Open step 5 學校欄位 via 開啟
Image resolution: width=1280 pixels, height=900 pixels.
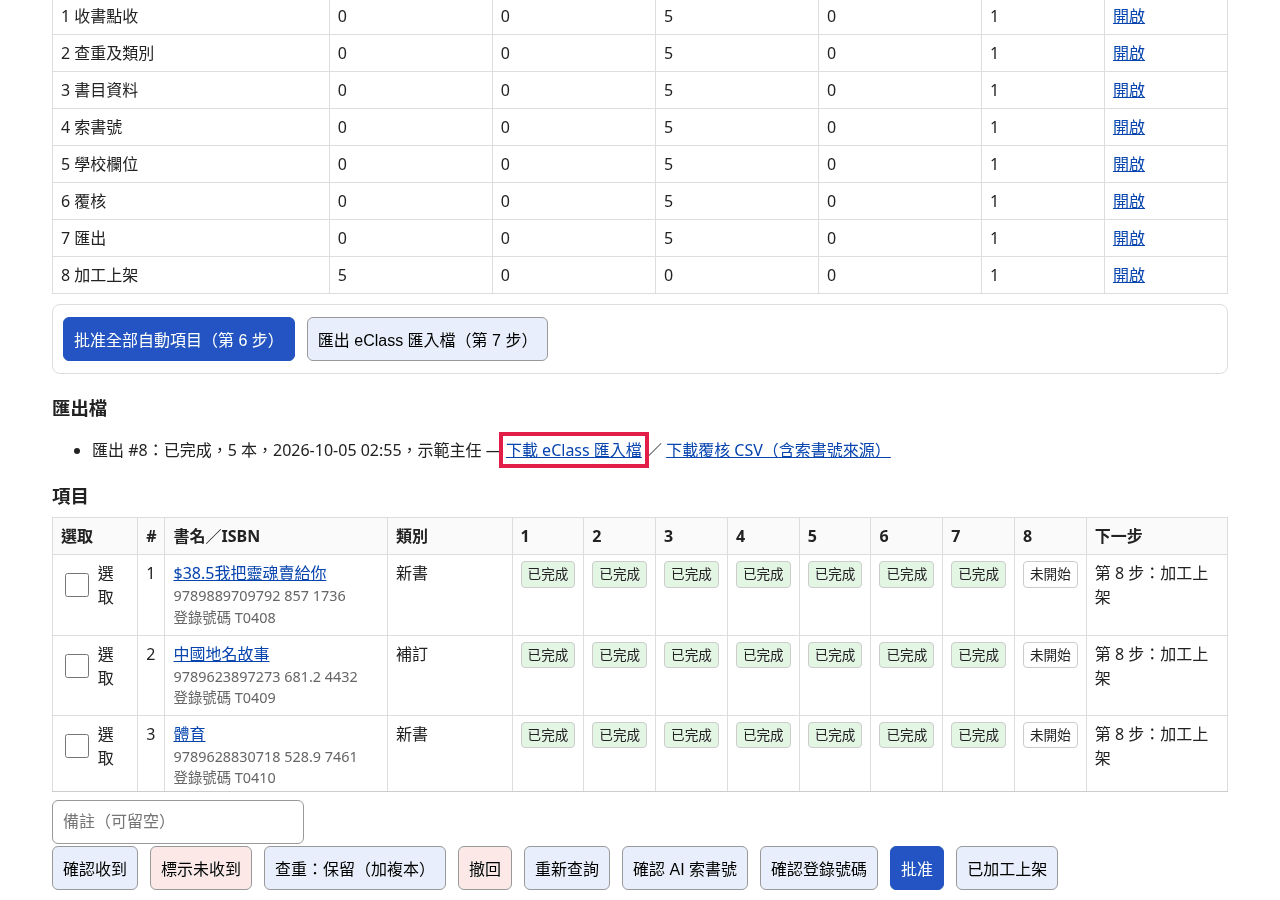1129,164
